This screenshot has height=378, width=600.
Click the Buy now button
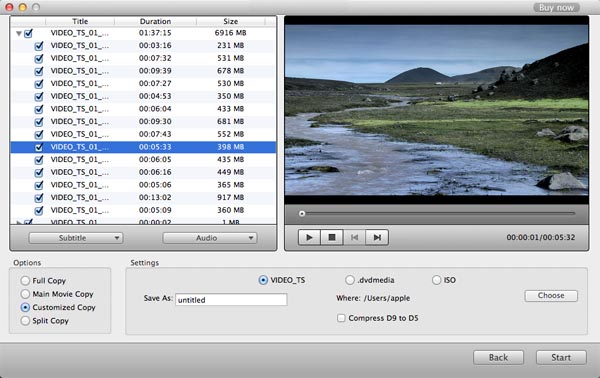point(556,8)
